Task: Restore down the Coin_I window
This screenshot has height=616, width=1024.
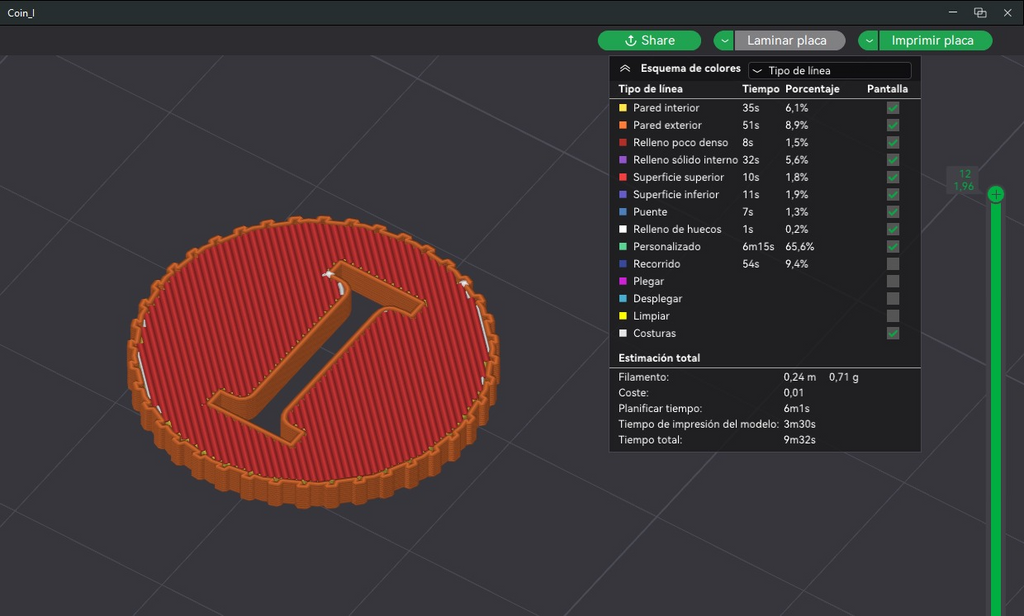Action: coord(980,12)
